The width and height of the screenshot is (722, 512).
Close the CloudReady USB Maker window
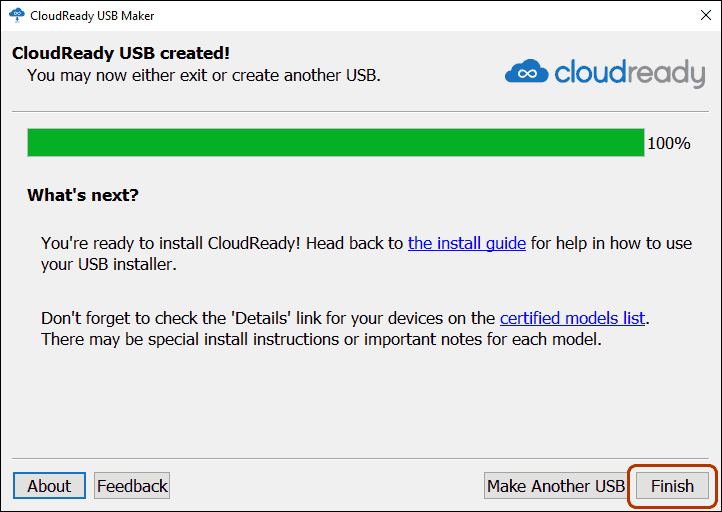click(x=705, y=15)
